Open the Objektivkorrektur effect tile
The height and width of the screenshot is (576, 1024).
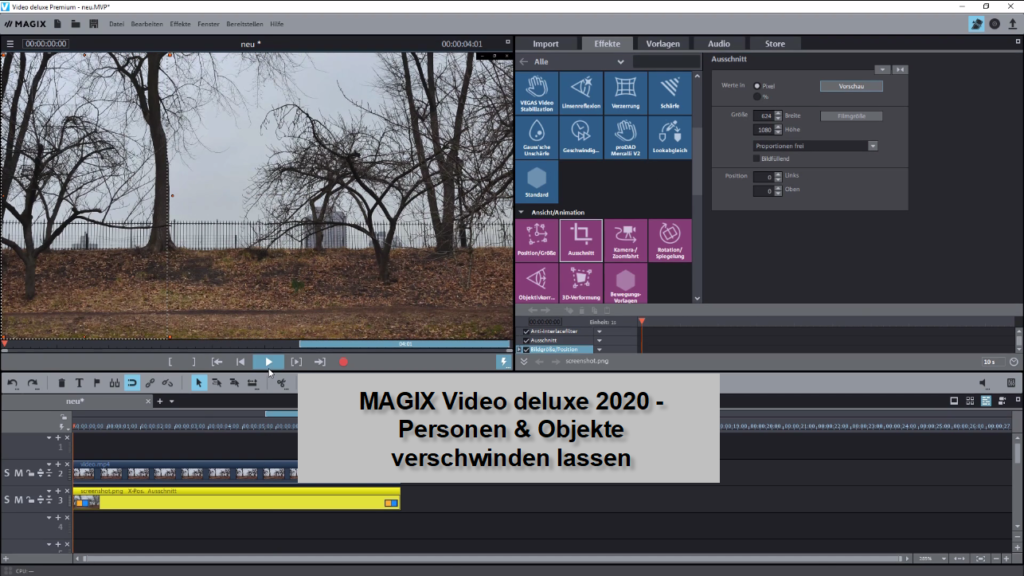537,283
